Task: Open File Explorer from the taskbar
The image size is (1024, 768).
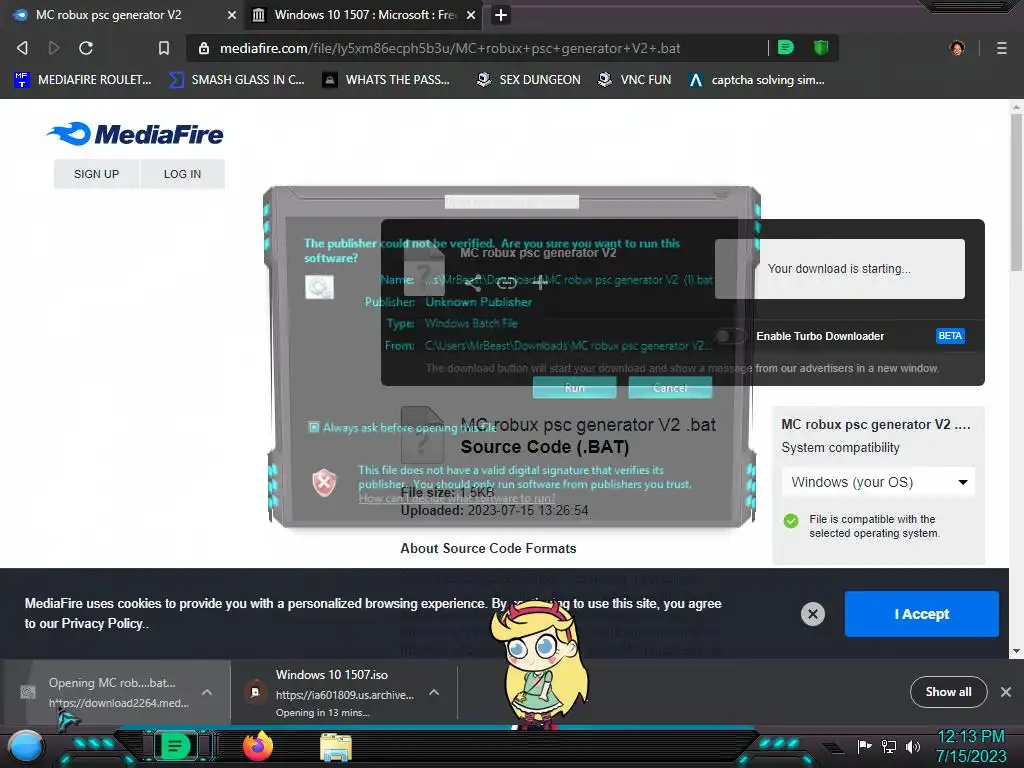Action: pos(336,747)
